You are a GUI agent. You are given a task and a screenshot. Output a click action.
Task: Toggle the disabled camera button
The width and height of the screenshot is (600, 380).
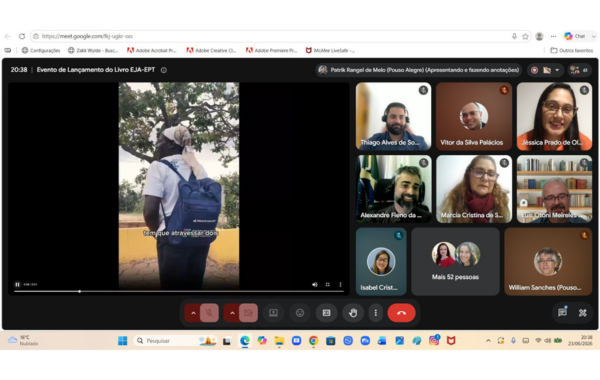(248, 313)
